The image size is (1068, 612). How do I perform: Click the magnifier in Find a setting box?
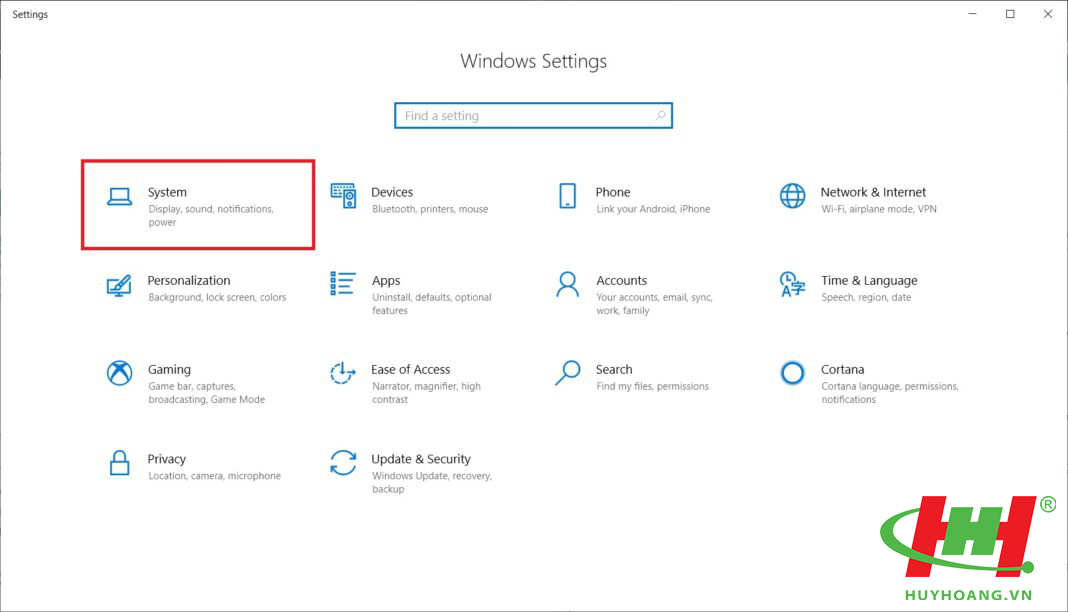[660, 116]
